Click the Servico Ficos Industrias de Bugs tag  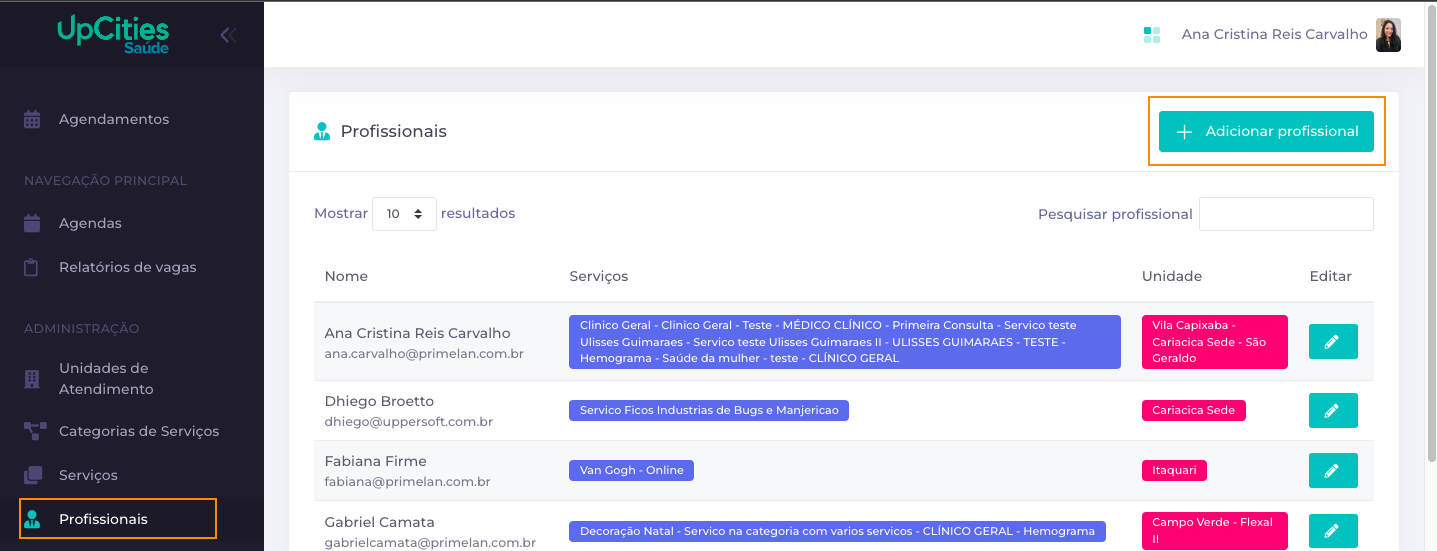[x=709, y=410]
